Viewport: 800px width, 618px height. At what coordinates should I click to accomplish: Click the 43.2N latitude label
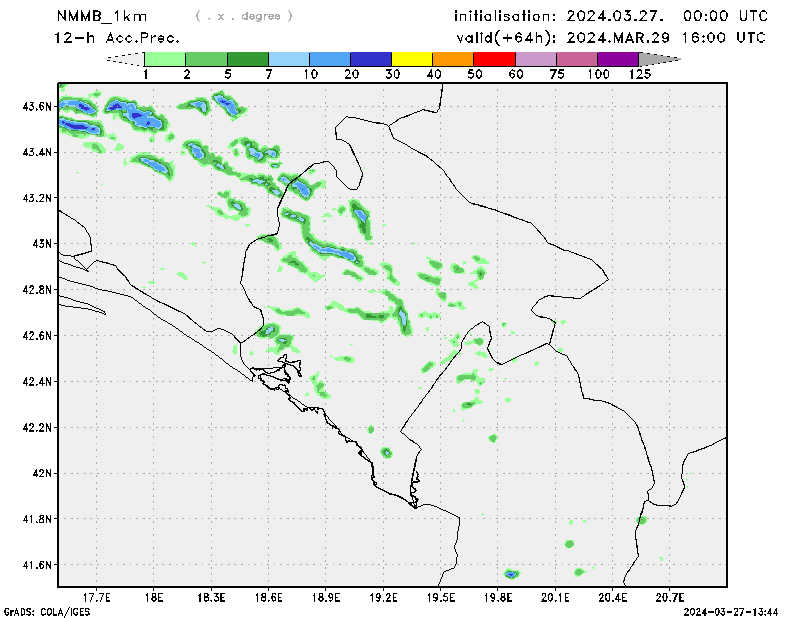(x=37, y=198)
